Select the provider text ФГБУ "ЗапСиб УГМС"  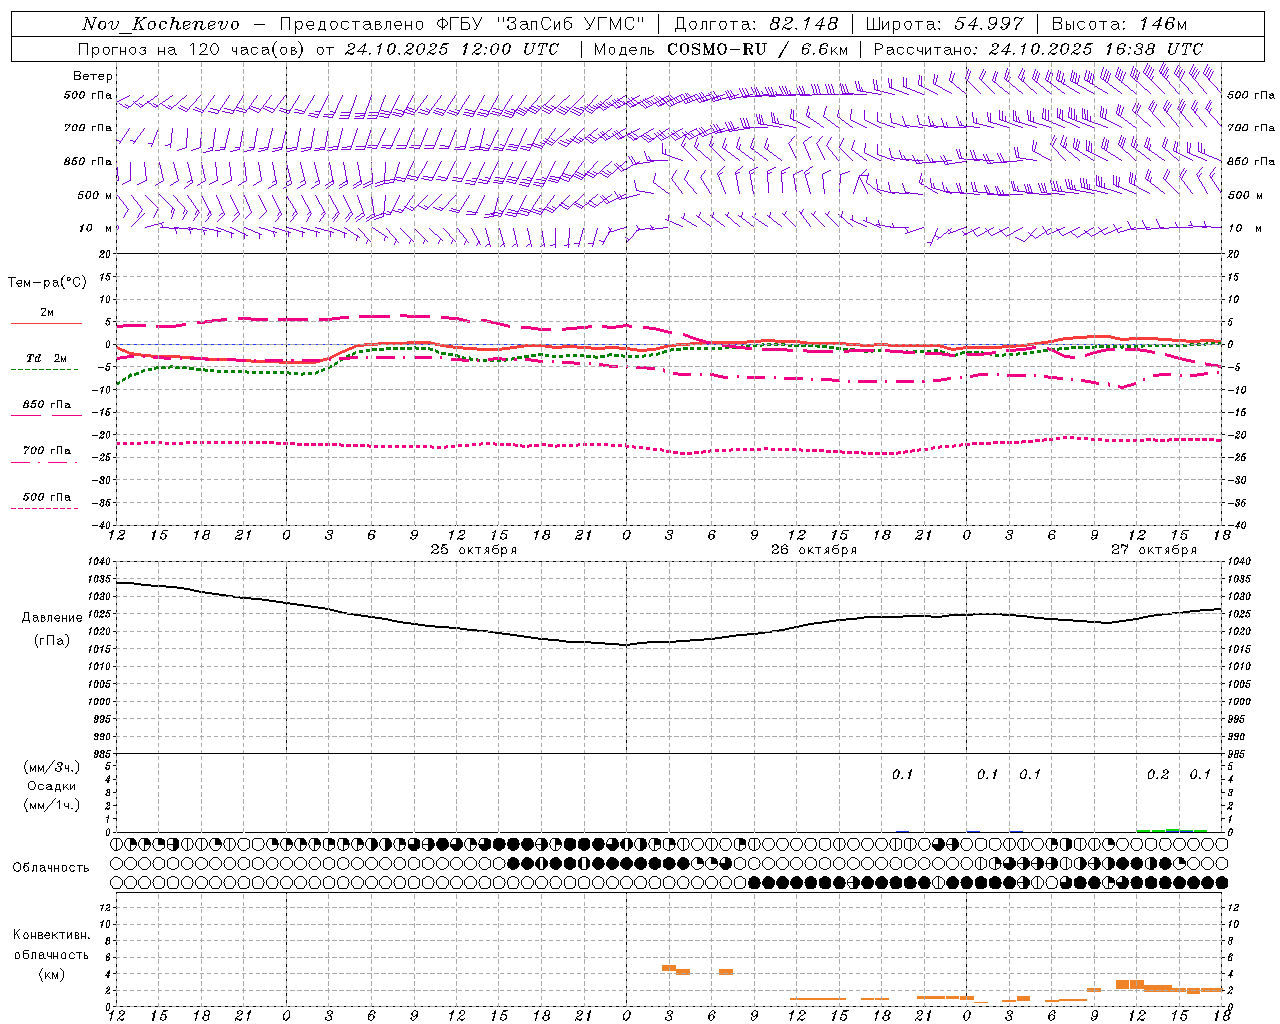pyautogui.click(x=541, y=24)
